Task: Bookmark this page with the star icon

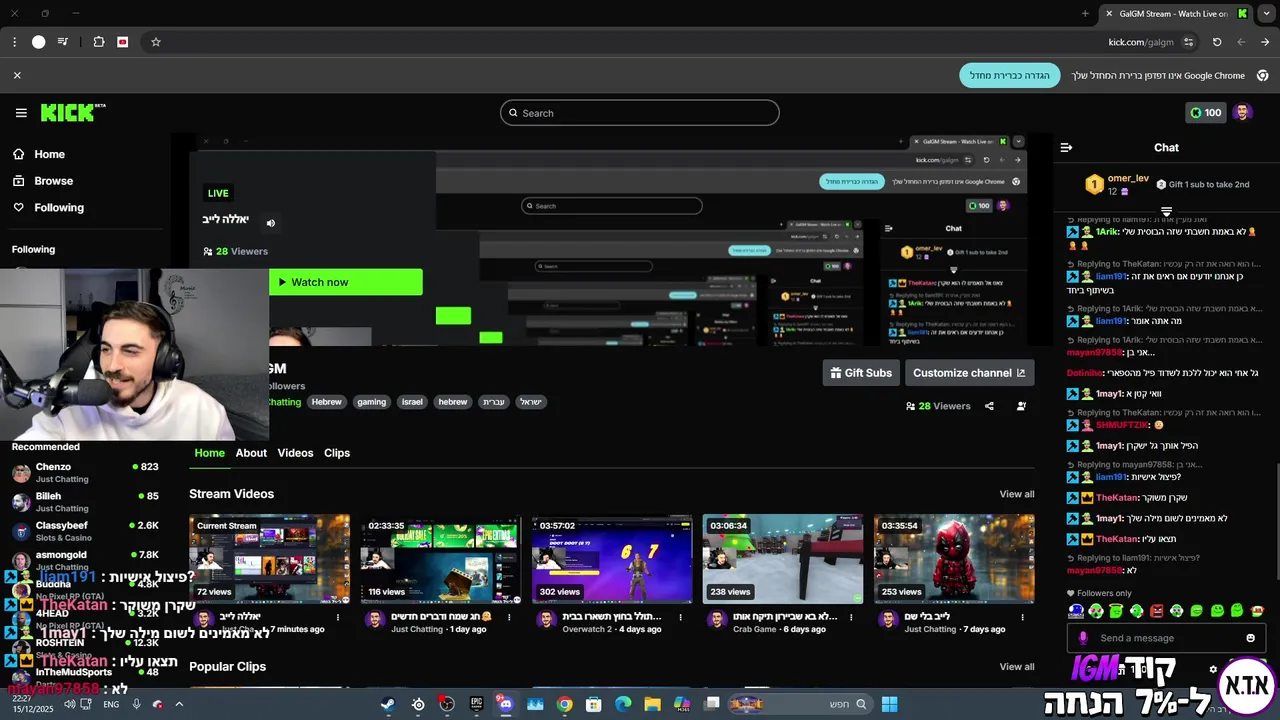Action: pyautogui.click(x=156, y=42)
